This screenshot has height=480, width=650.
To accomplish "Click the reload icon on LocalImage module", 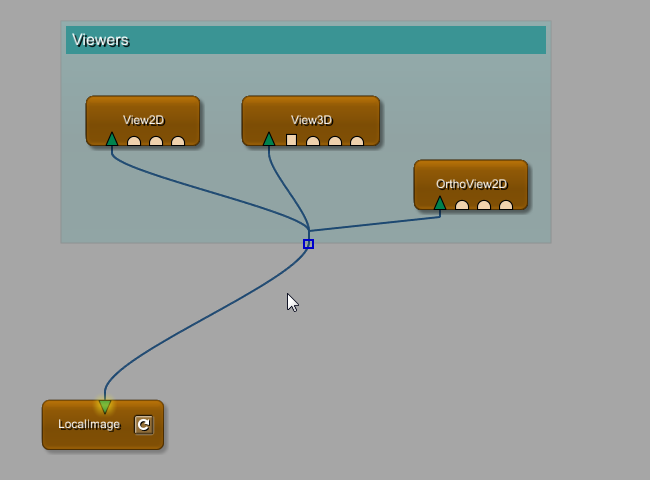I will tap(143, 425).
